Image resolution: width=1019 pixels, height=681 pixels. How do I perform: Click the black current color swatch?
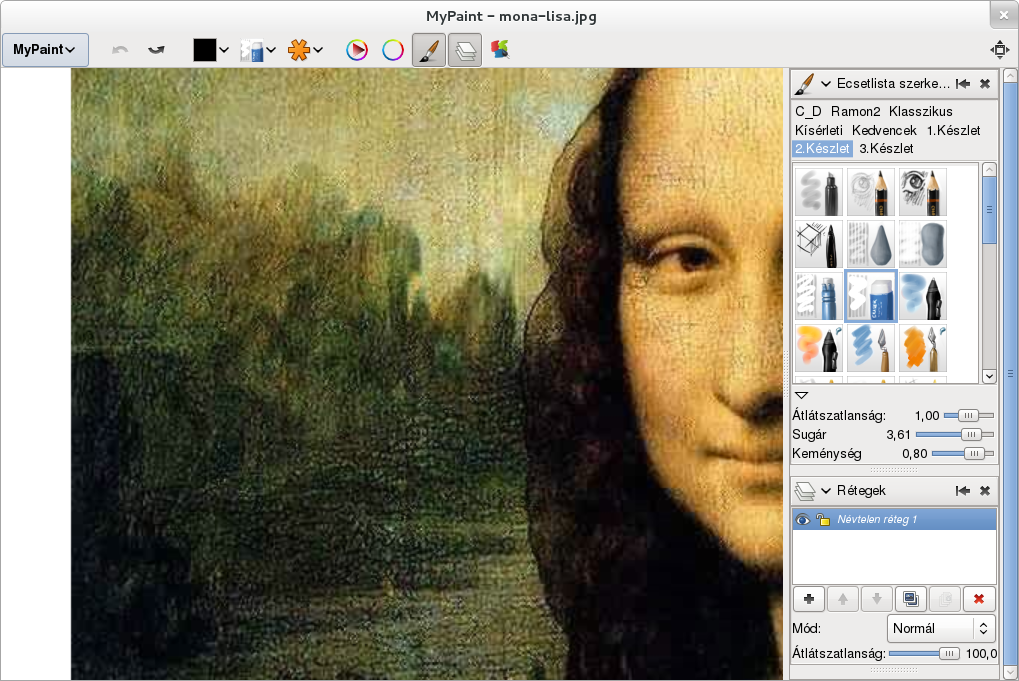tap(204, 50)
